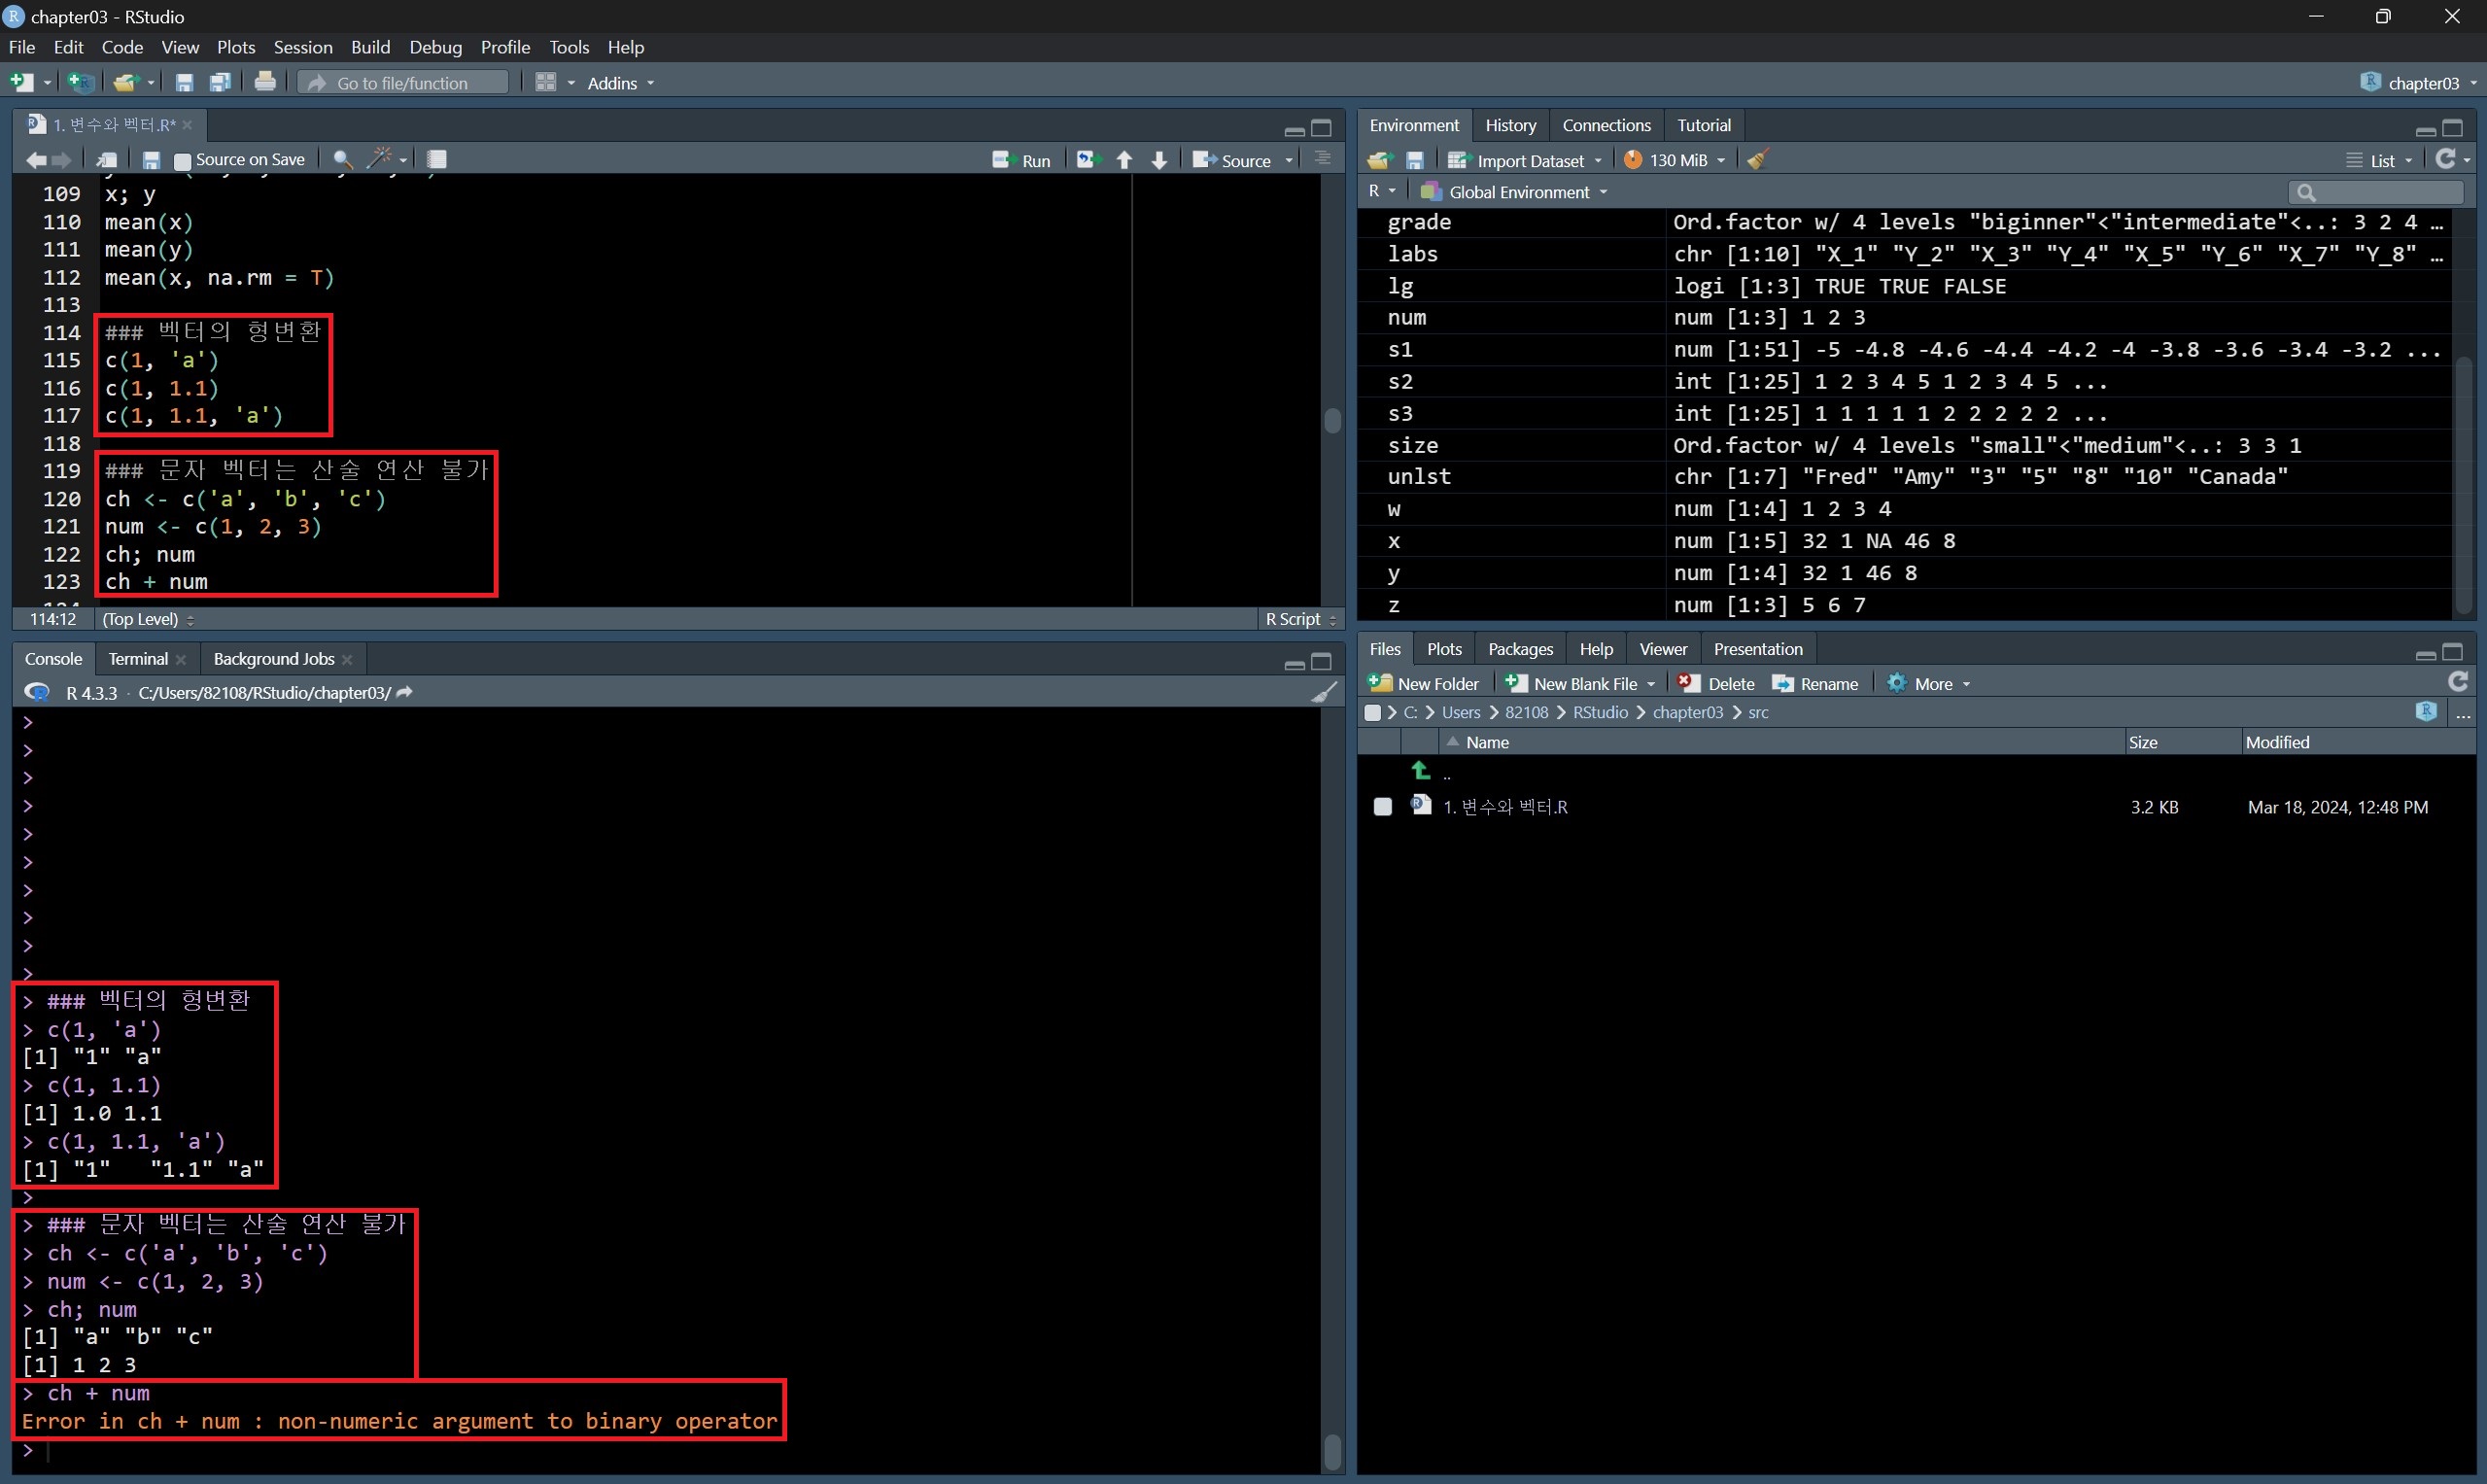Image resolution: width=2487 pixels, height=1484 pixels.
Task: Tick the select-all checkbox in the Files path bar
Action: 1373,713
